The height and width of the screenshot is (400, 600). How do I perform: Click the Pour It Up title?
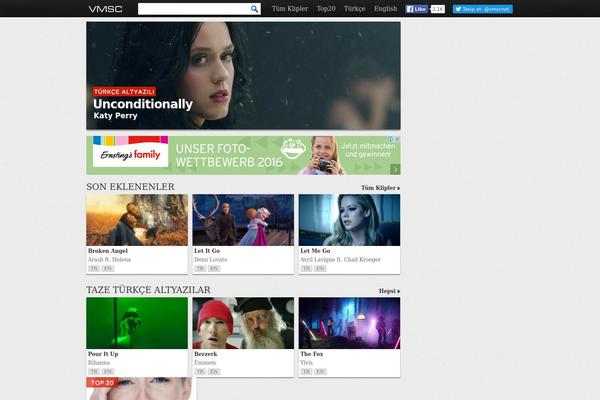click(x=103, y=354)
